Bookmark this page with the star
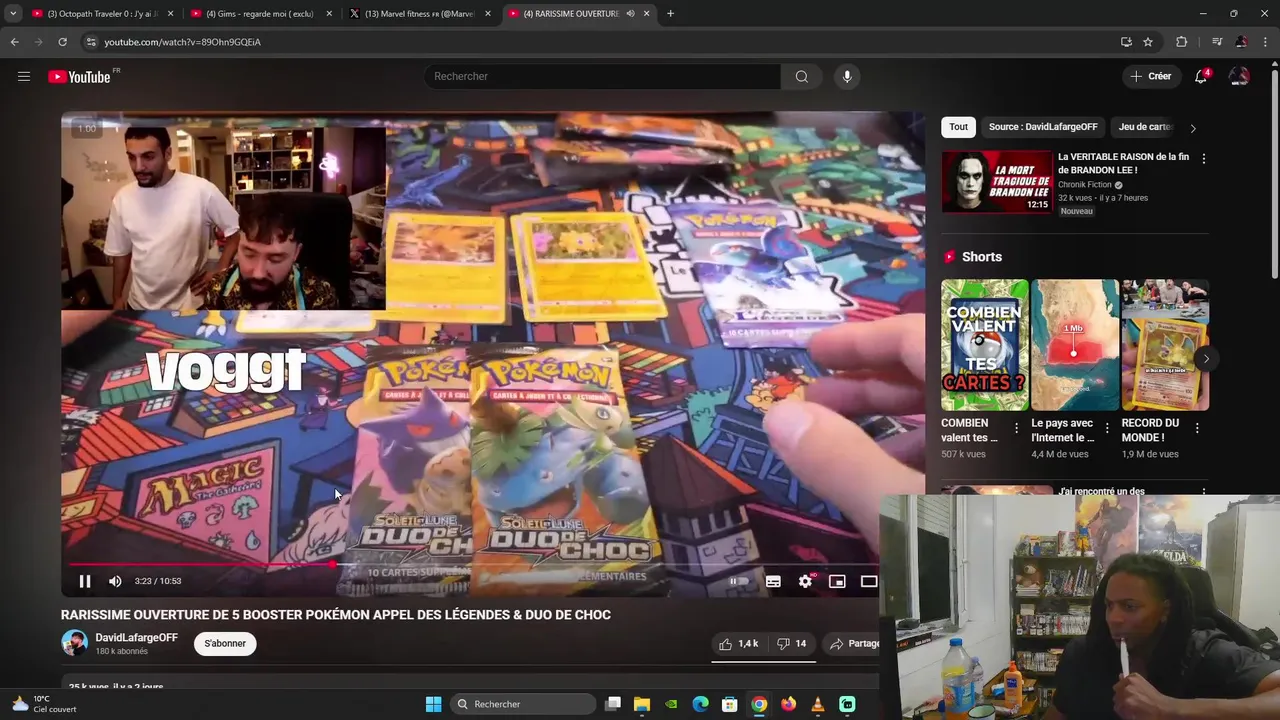 coord(1148,42)
